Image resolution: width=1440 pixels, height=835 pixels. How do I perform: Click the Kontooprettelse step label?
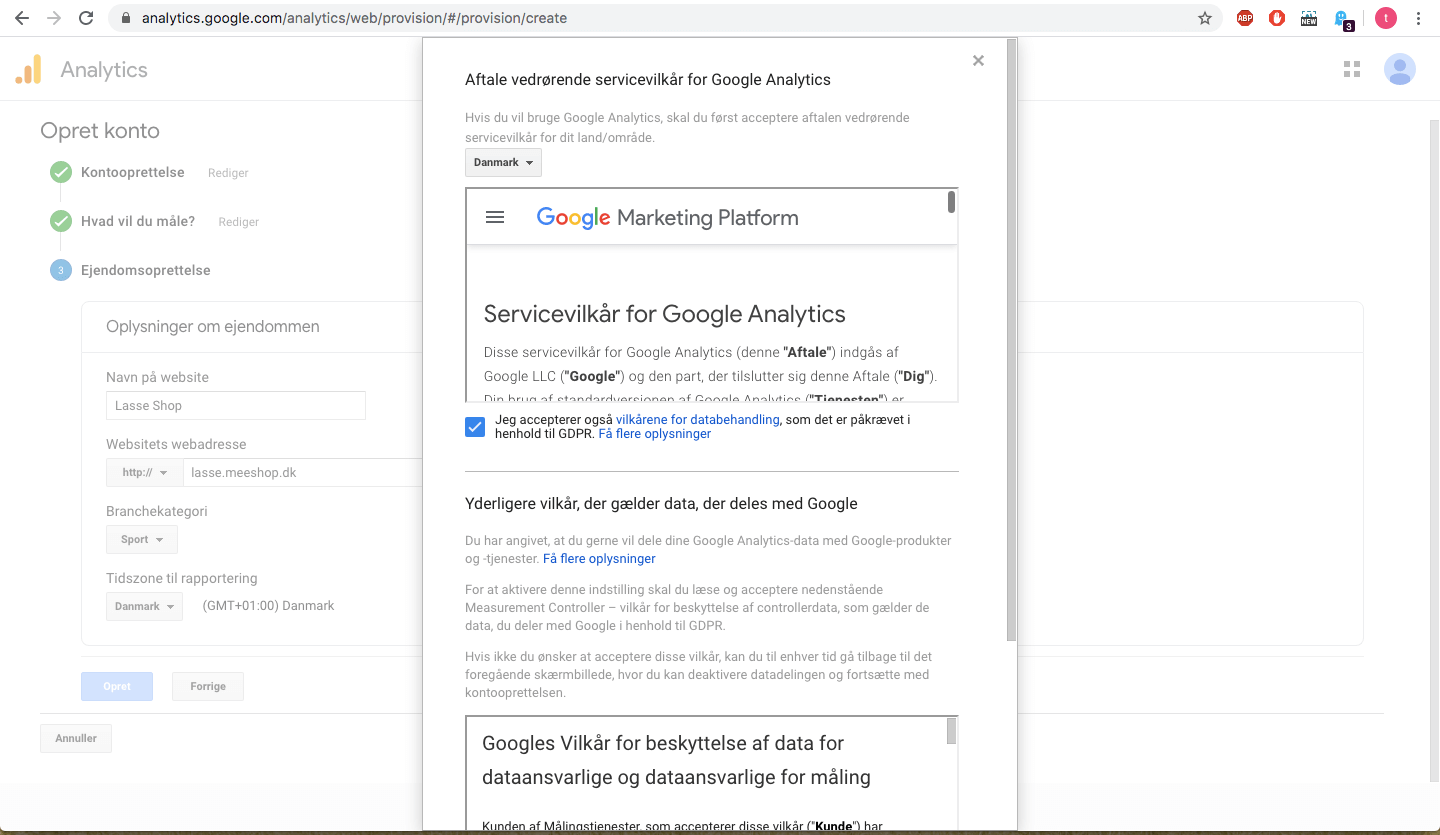pos(133,172)
